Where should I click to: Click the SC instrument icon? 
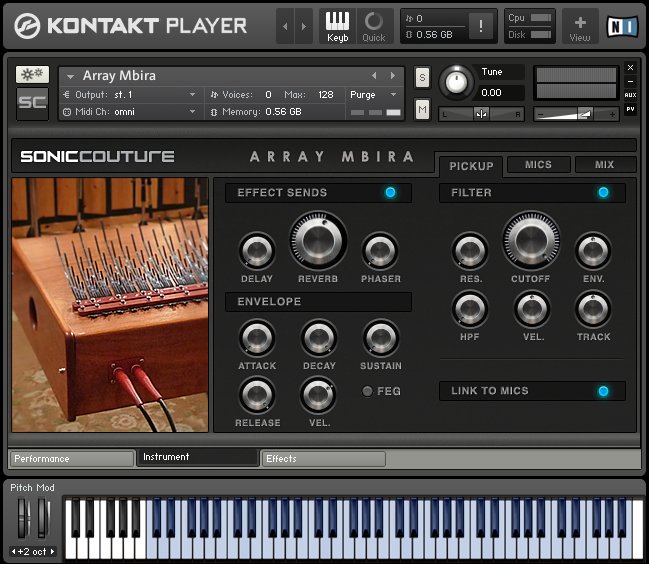[32, 103]
